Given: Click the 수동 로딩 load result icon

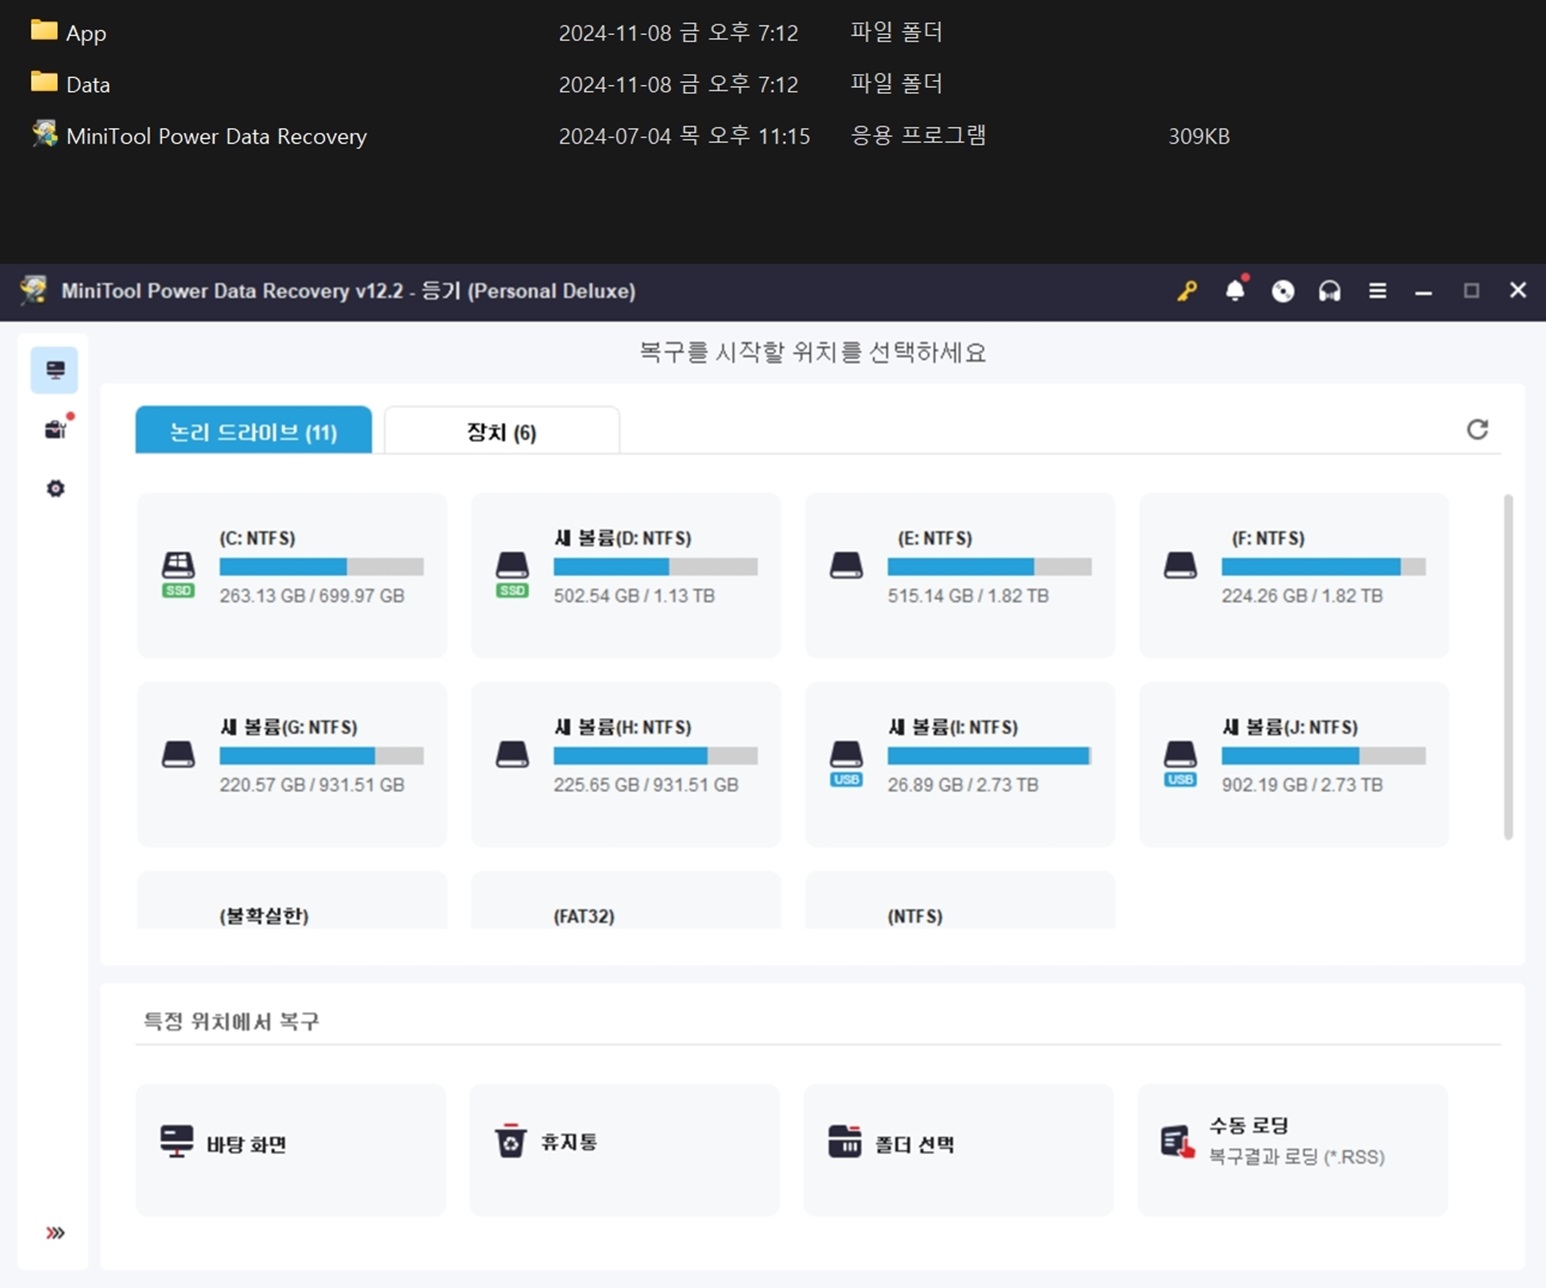Looking at the screenshot, I should pos(1178,1141).
